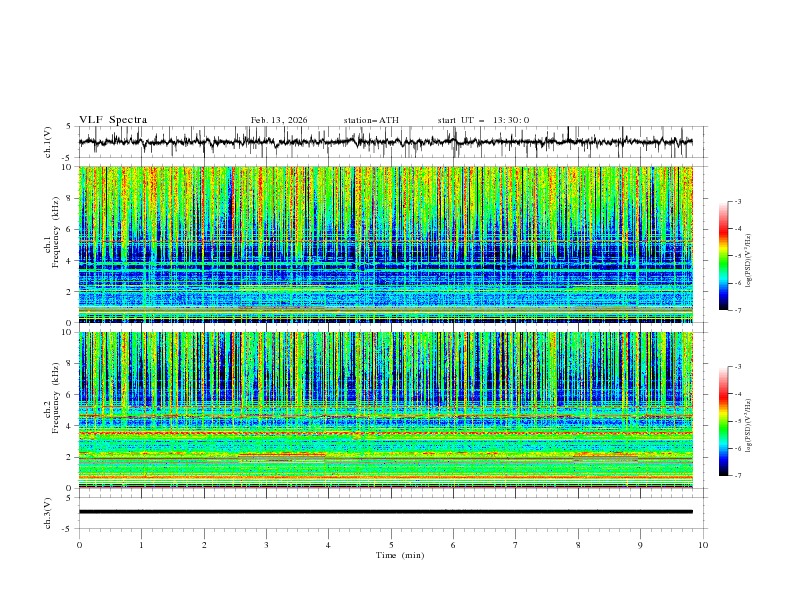Click the ch.3(V) axis label

point(49,512)
